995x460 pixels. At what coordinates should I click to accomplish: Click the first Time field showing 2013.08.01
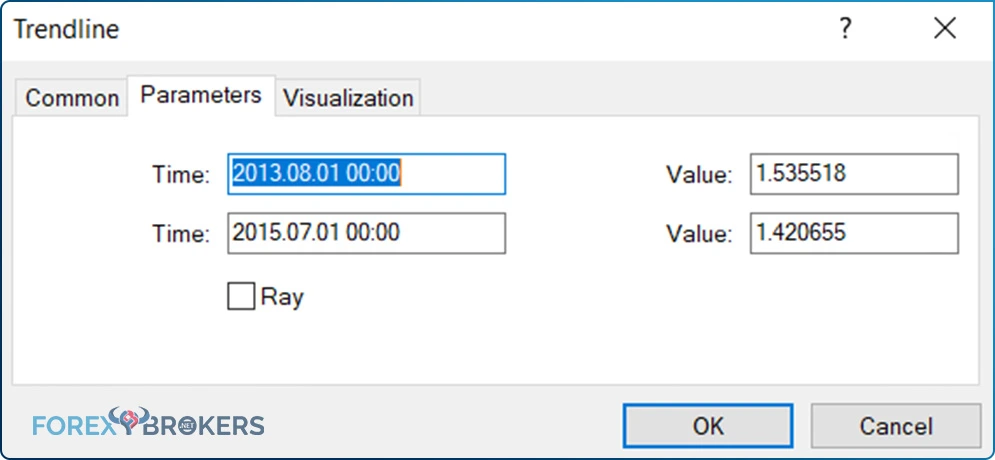366,174
